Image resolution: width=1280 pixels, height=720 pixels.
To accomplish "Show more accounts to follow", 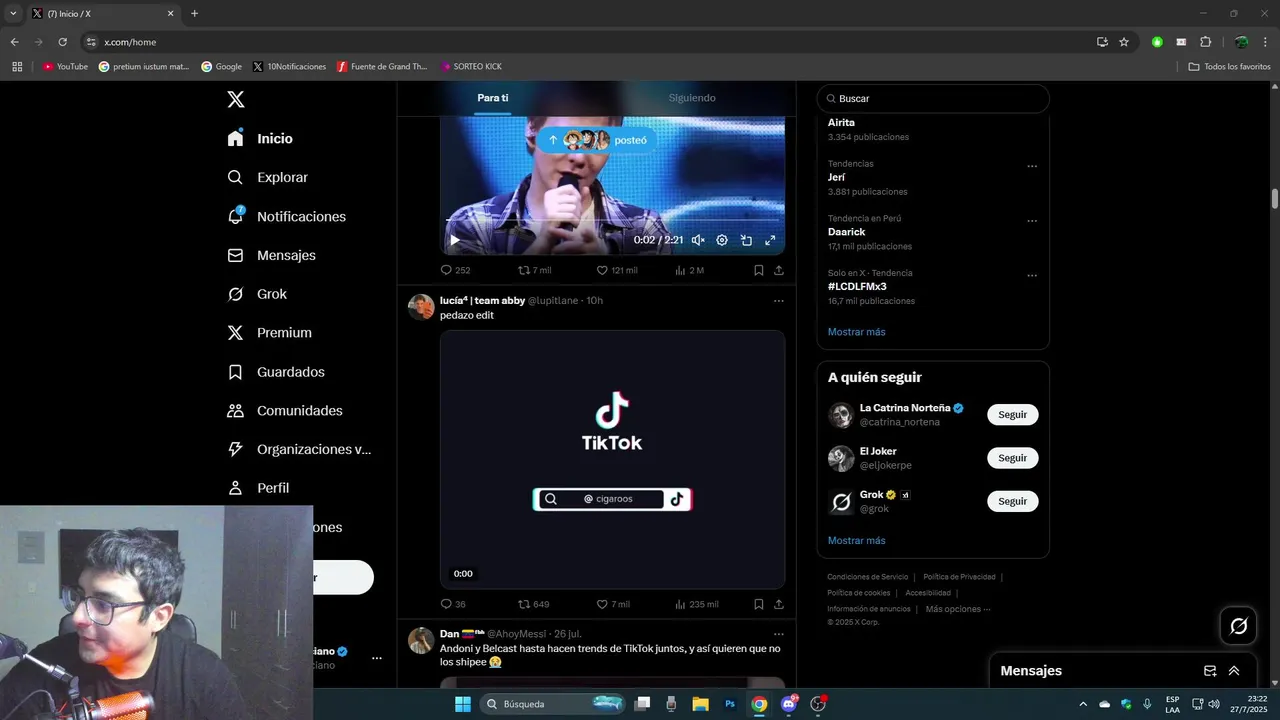I will click(856, 541).
